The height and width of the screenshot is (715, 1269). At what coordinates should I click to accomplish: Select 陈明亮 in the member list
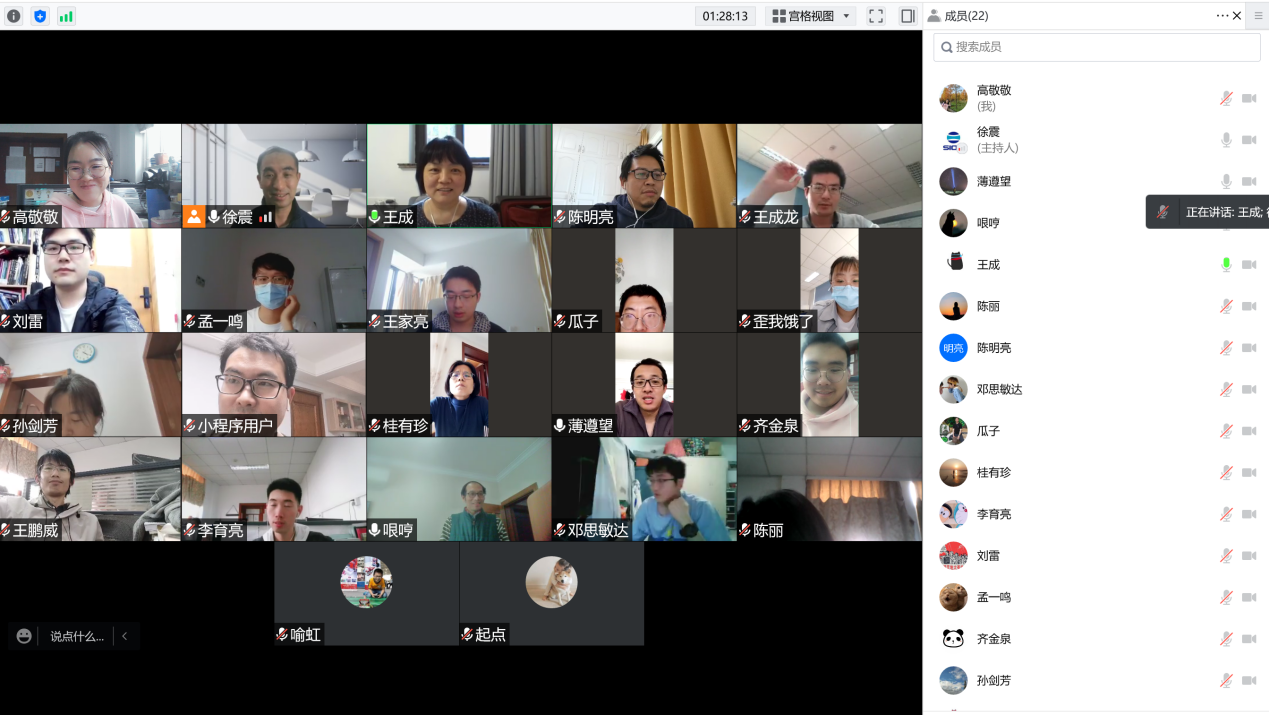tap(994, 348)
